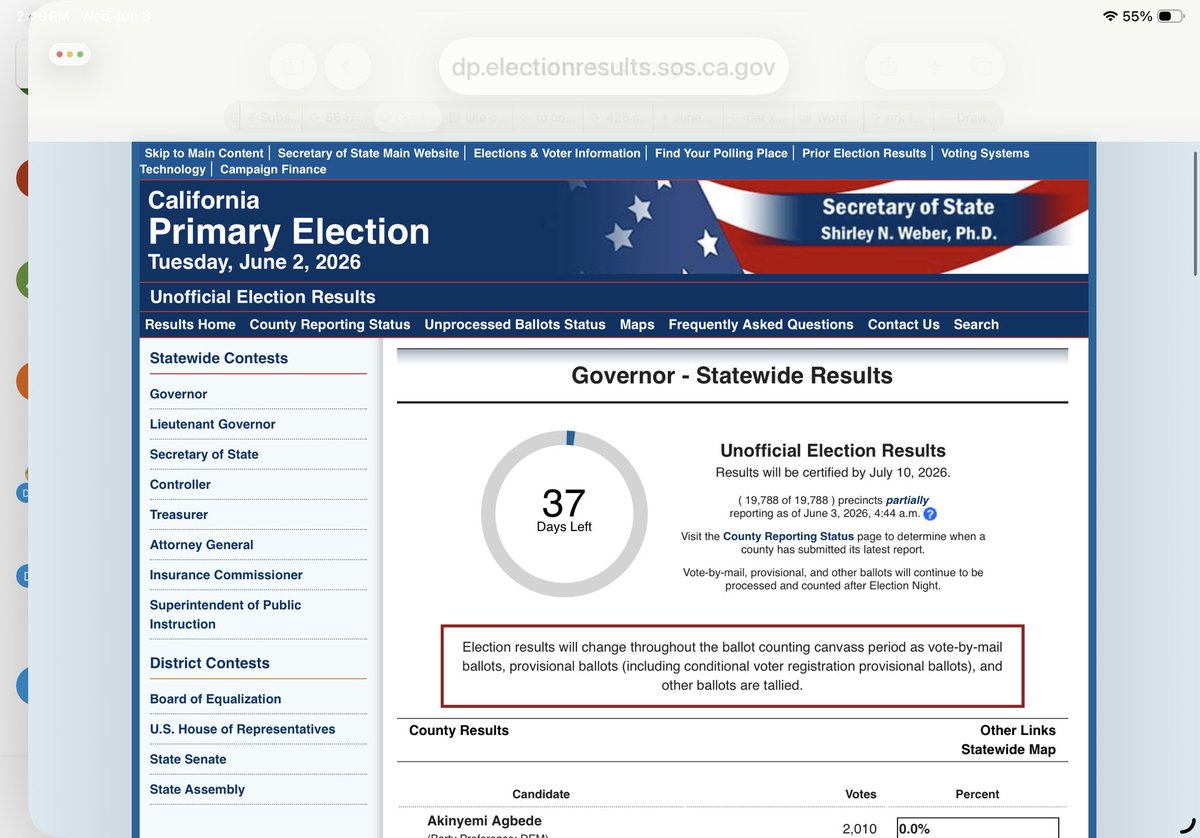Select Lieutenant Governor contest
Viewport: 1200px width, 838px height.
pyautogui.click(x=213, y=424)
